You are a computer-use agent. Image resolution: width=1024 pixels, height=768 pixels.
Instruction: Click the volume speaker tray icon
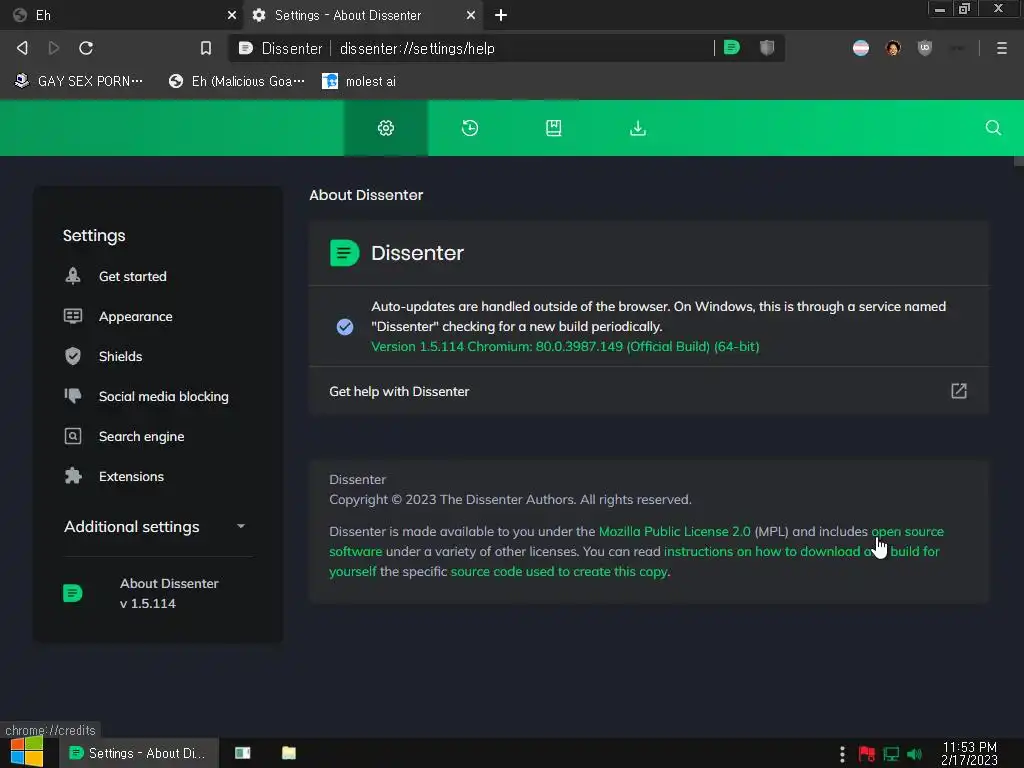(914, 754)
